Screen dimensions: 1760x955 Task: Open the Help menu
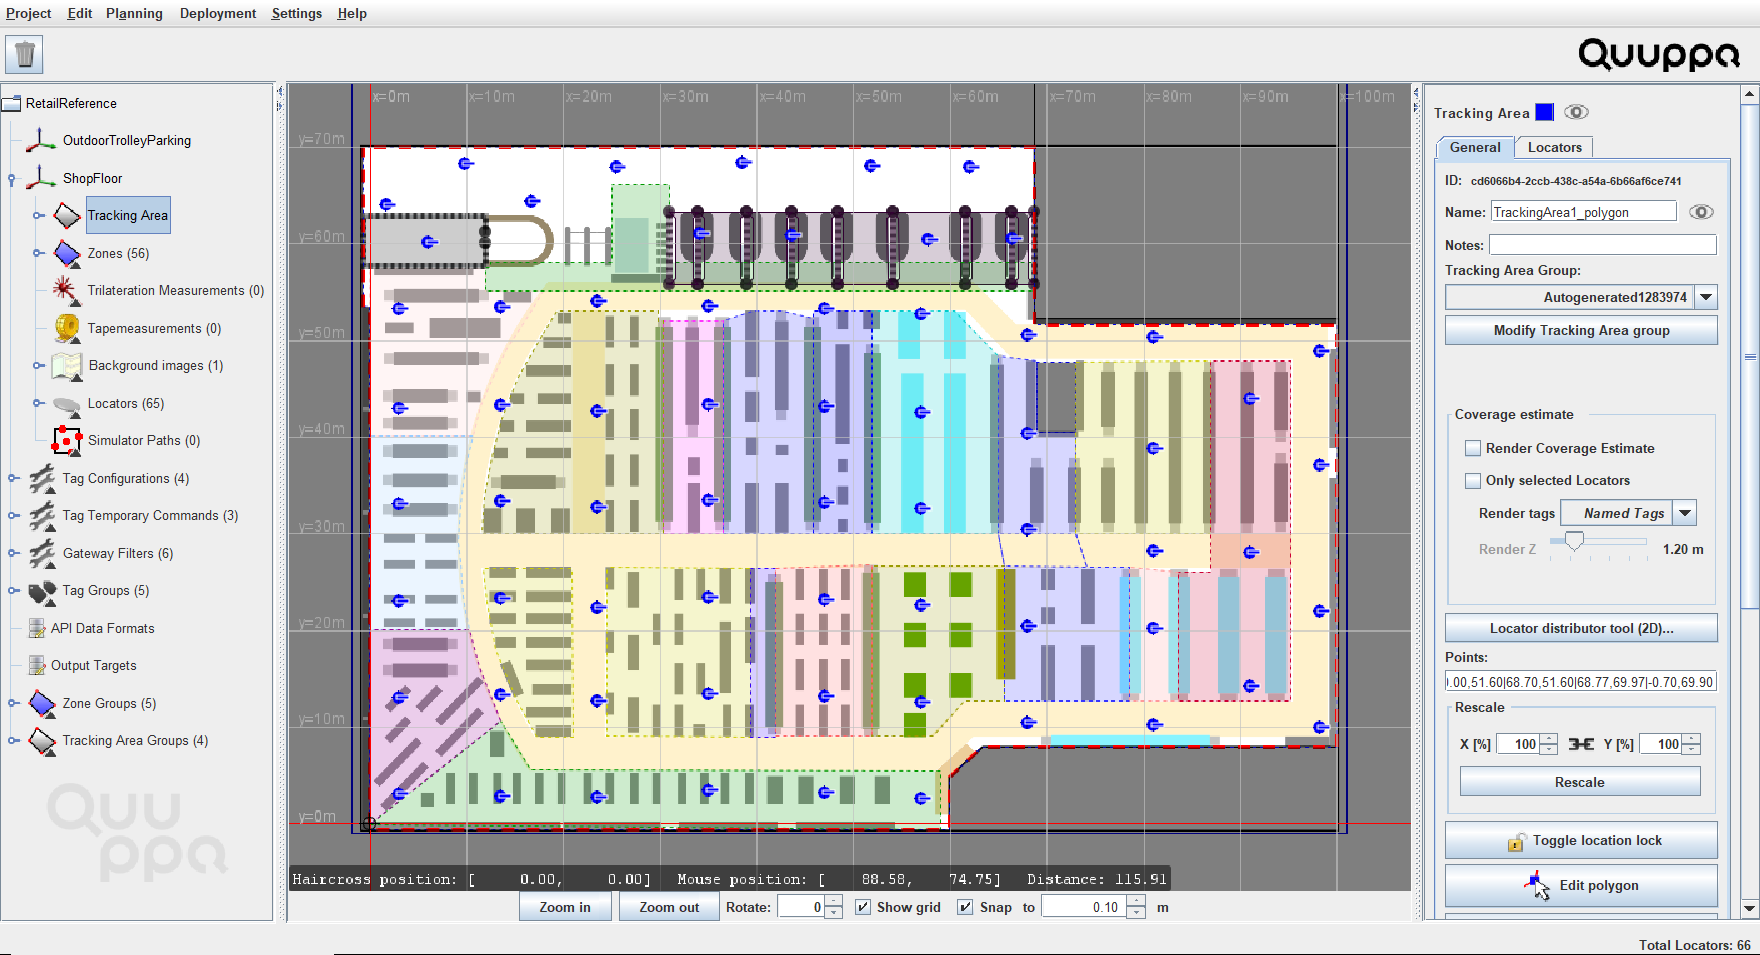(x=352, y=13)
